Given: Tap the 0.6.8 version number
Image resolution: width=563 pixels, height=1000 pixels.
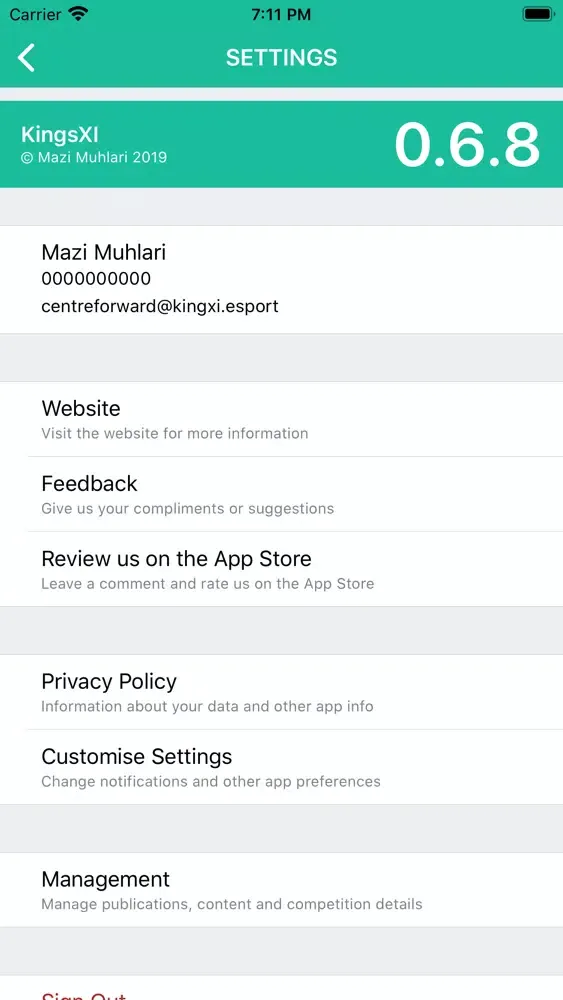Looking at the screenshot, I should point(467,145).
